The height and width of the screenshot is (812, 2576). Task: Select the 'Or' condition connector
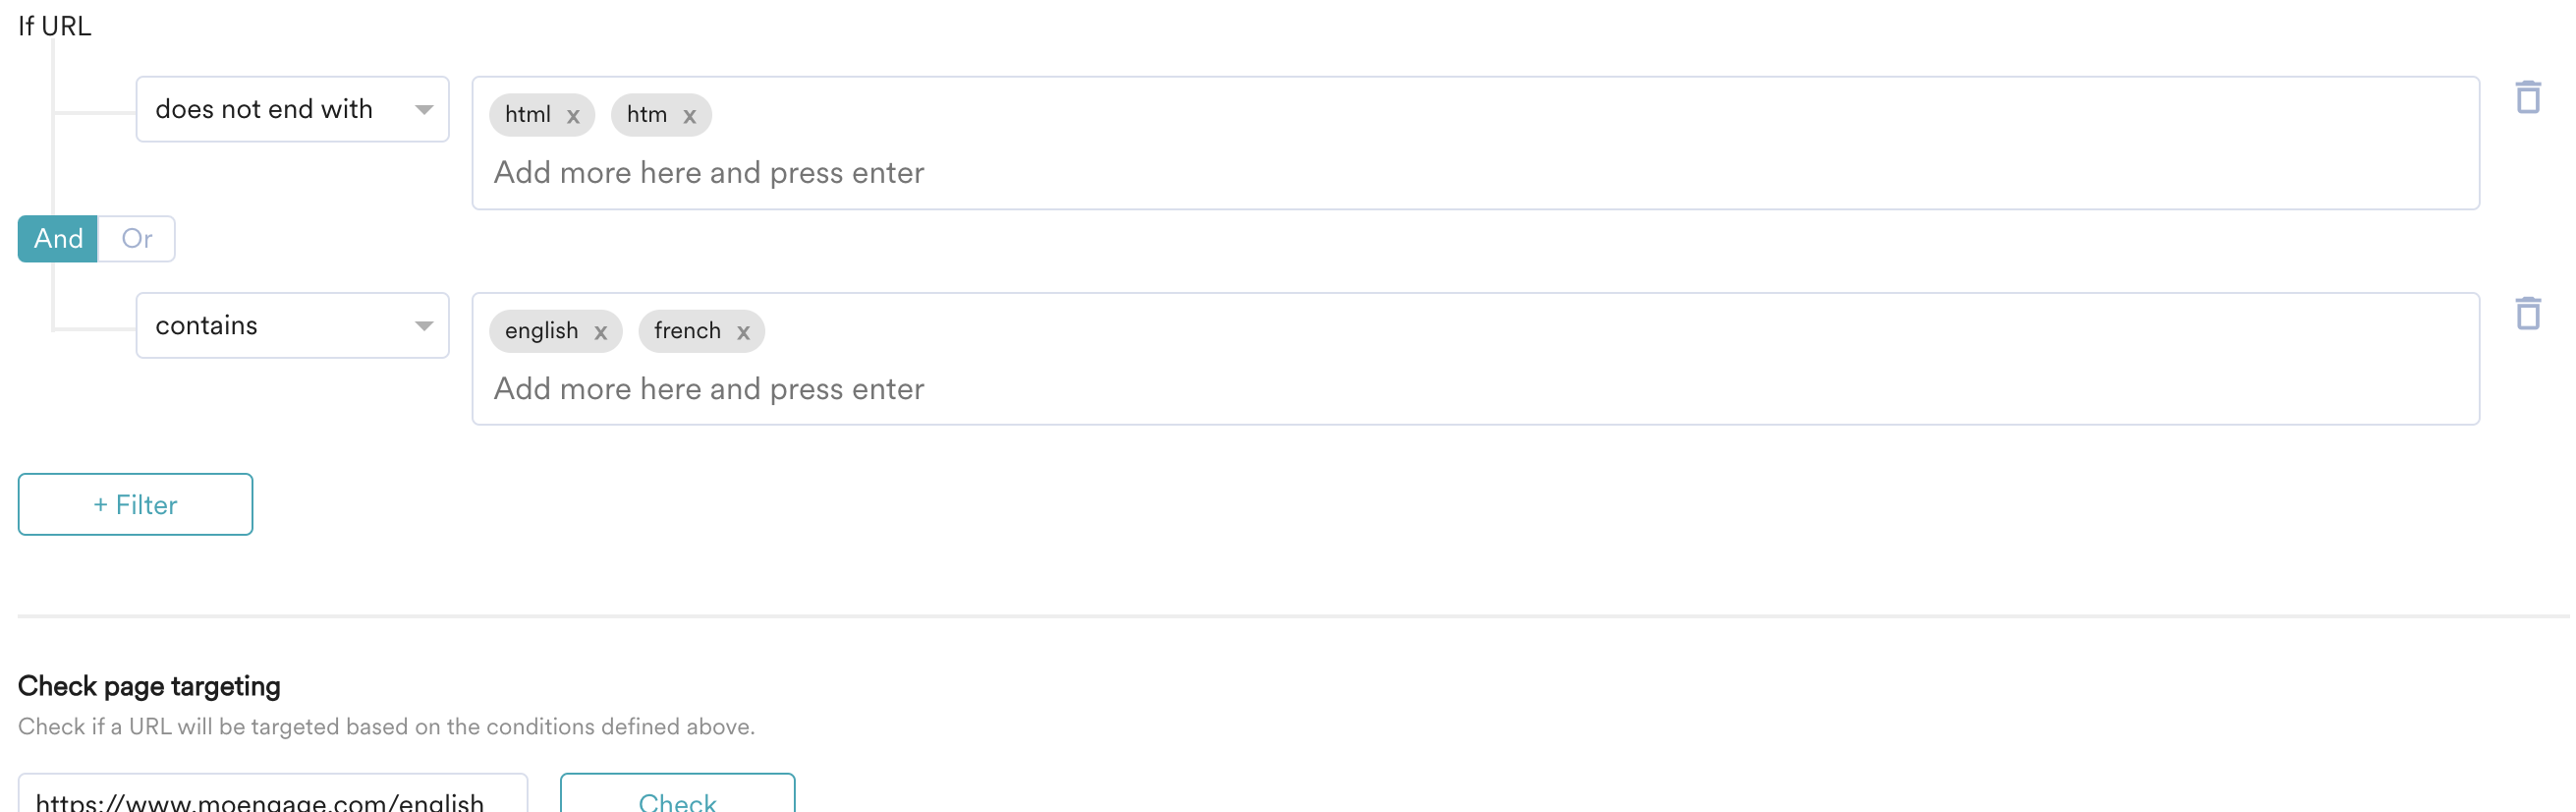(x=136, y=238)
